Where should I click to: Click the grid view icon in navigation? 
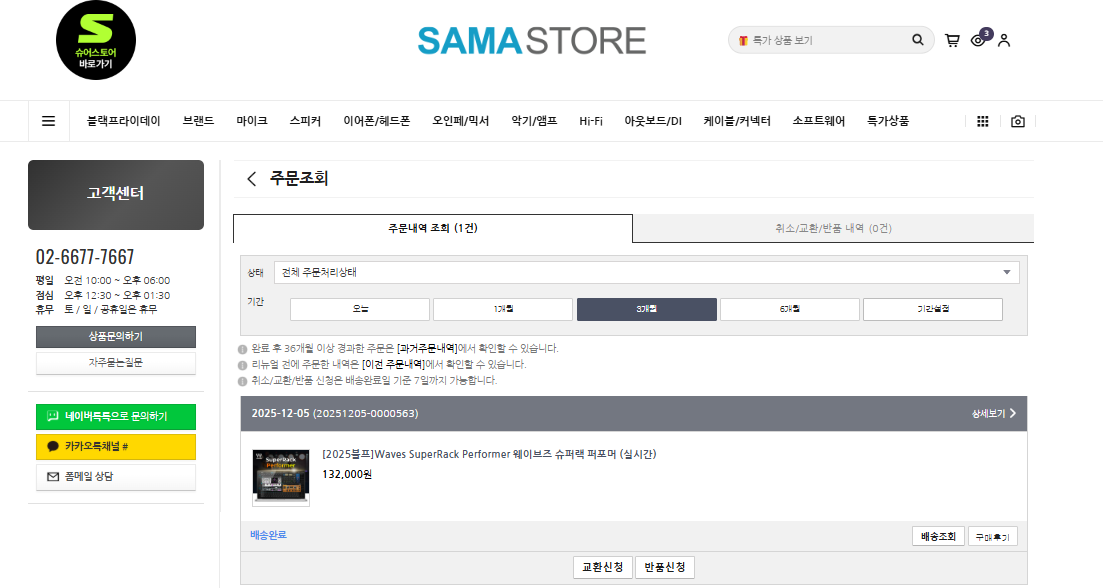coord(982,121)
